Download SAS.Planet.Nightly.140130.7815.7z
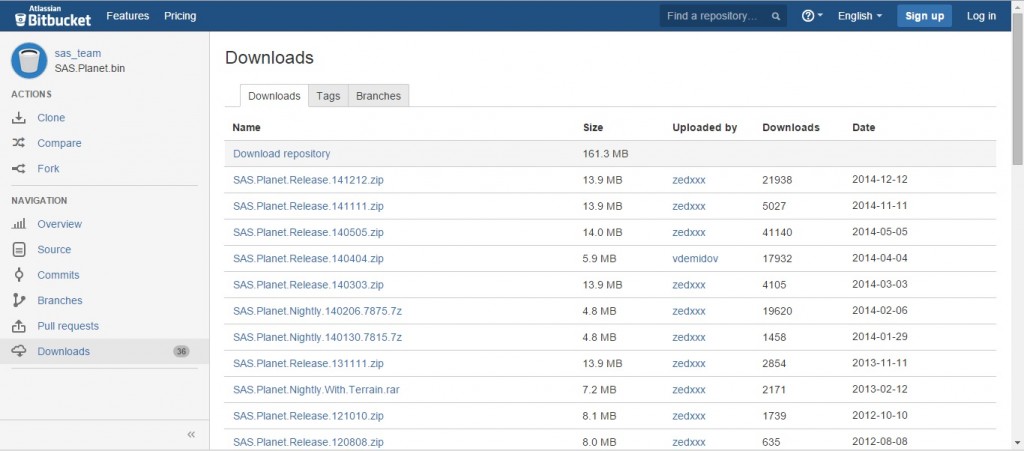 (317, 337)
